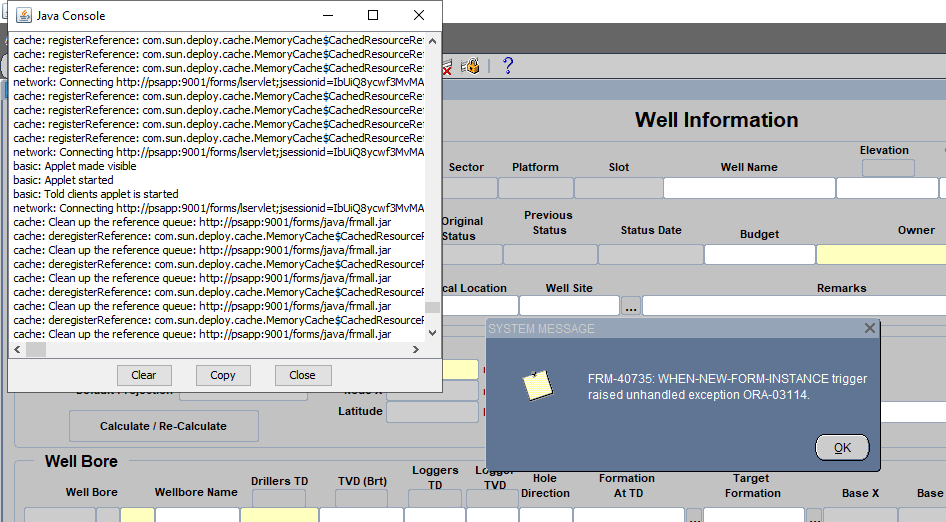946x522 pixels.
Task: Open the lookup button next to Well Site field
Action: (631, 306)
